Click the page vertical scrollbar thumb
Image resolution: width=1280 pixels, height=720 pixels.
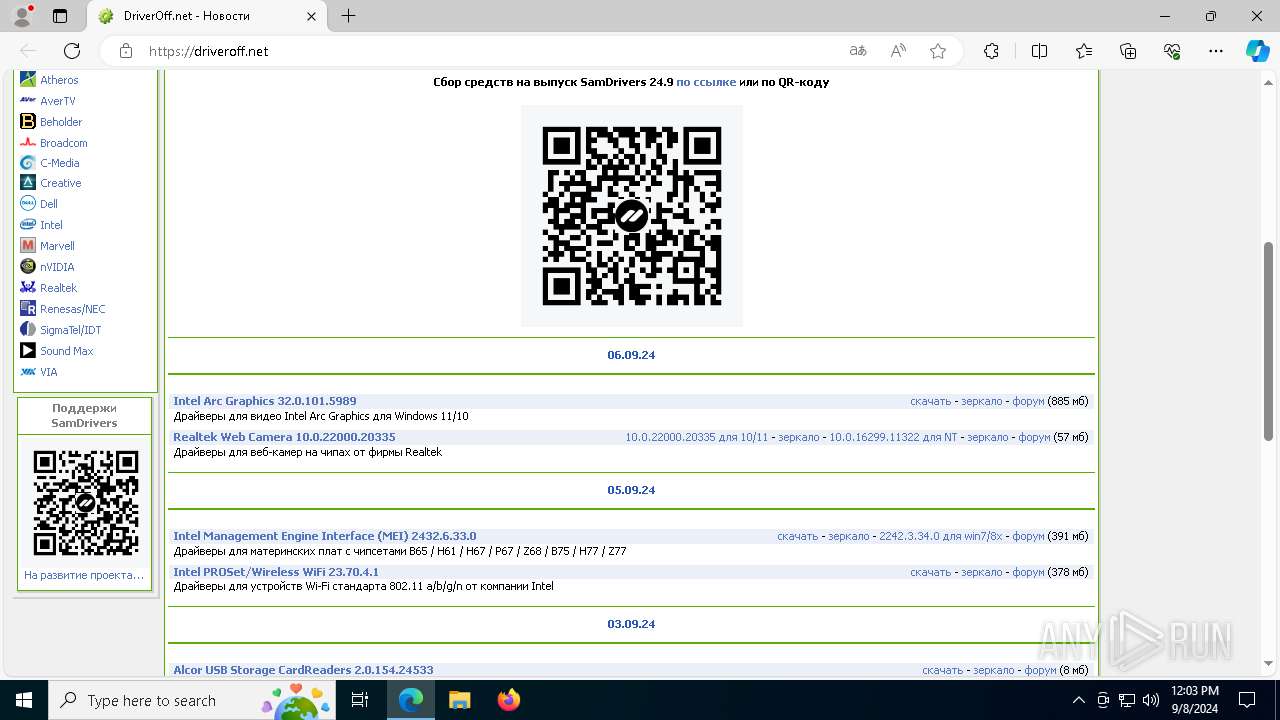click(x=1269, y=340)
